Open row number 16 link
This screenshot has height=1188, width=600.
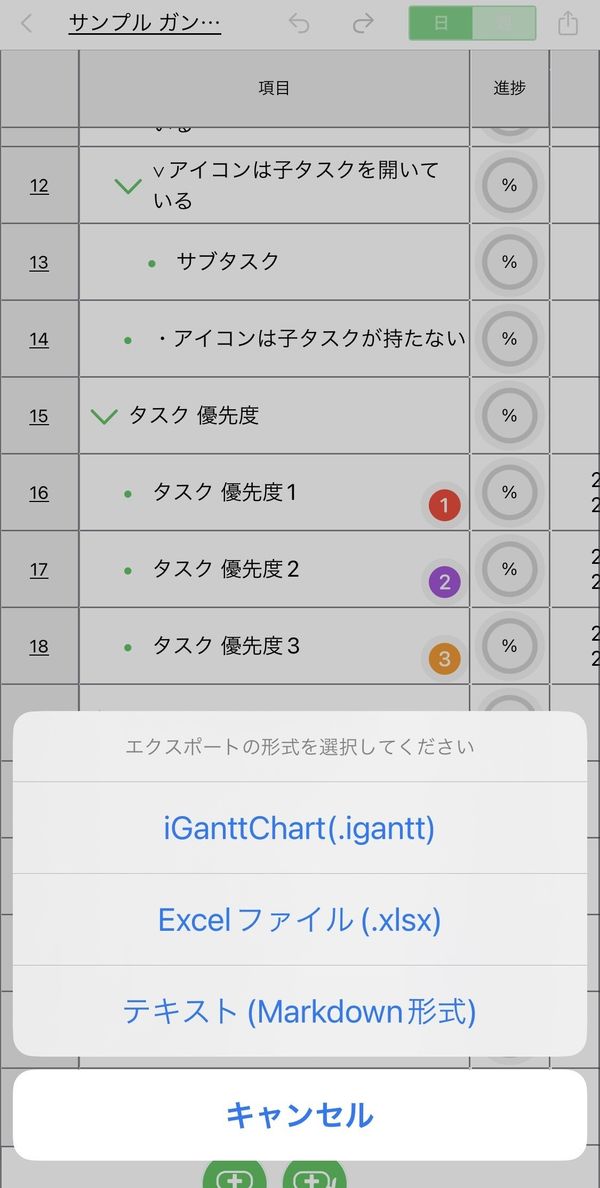[39, 493]
